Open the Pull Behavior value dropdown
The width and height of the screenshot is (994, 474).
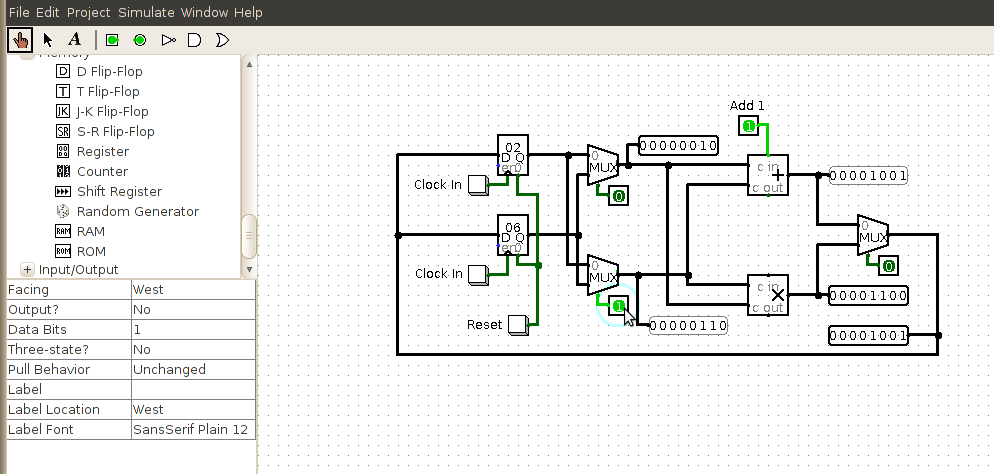click(192, 369)
